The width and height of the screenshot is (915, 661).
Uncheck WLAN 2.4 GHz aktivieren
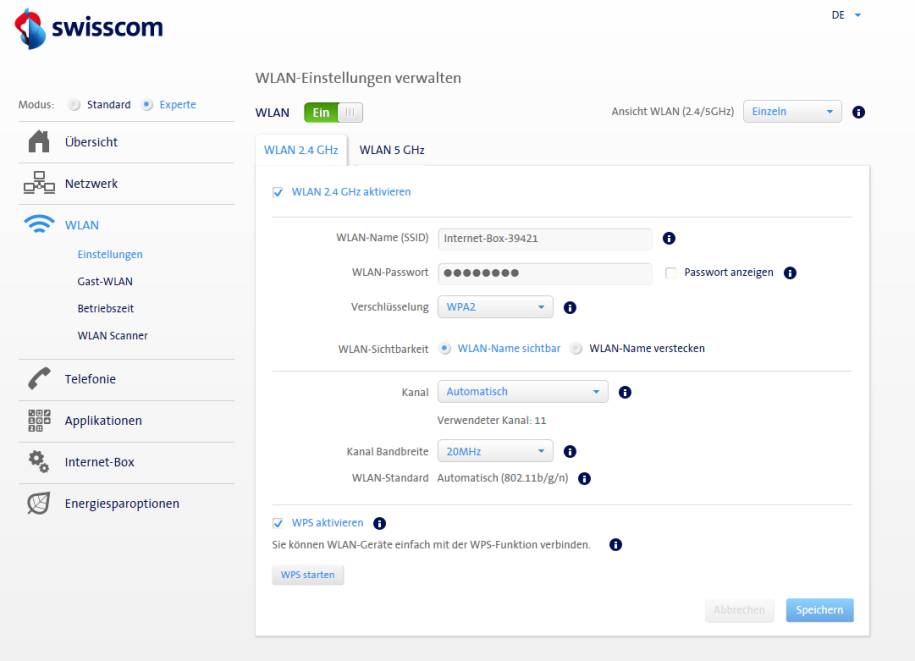pos(278,192)
